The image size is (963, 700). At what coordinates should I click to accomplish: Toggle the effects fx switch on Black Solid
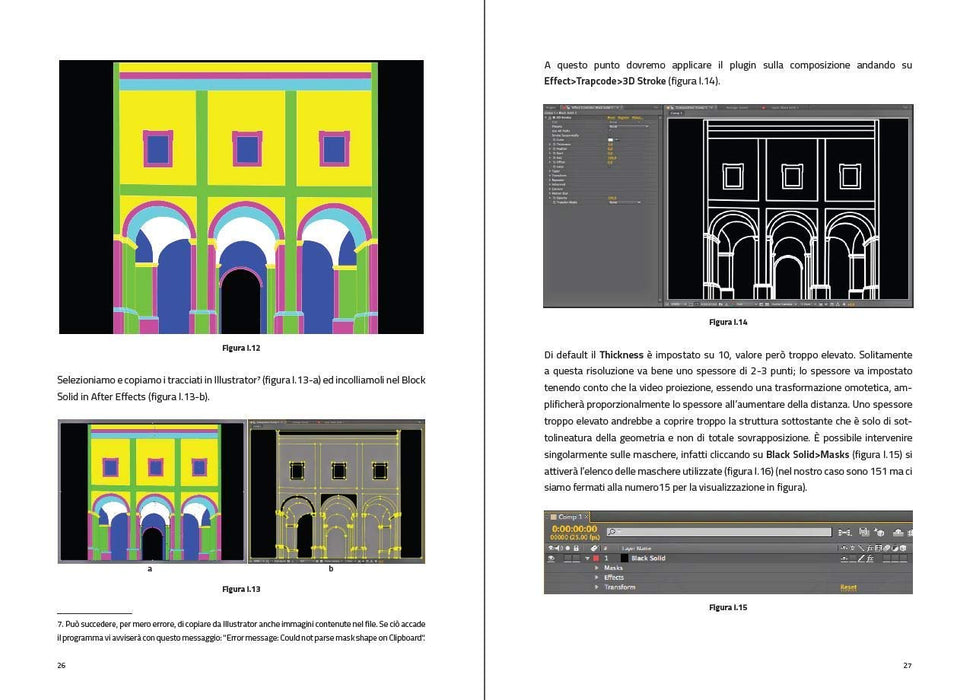click(870, 558)
